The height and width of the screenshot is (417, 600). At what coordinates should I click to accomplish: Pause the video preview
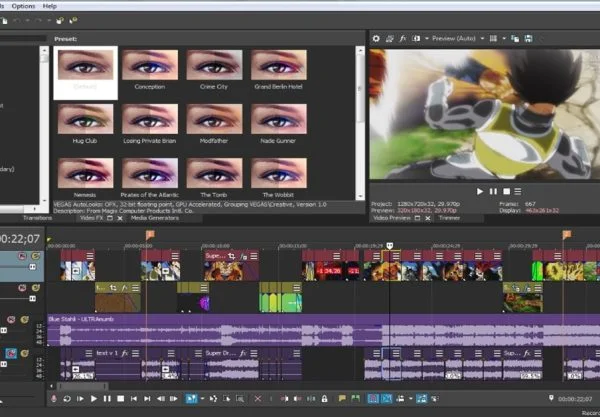493,191
